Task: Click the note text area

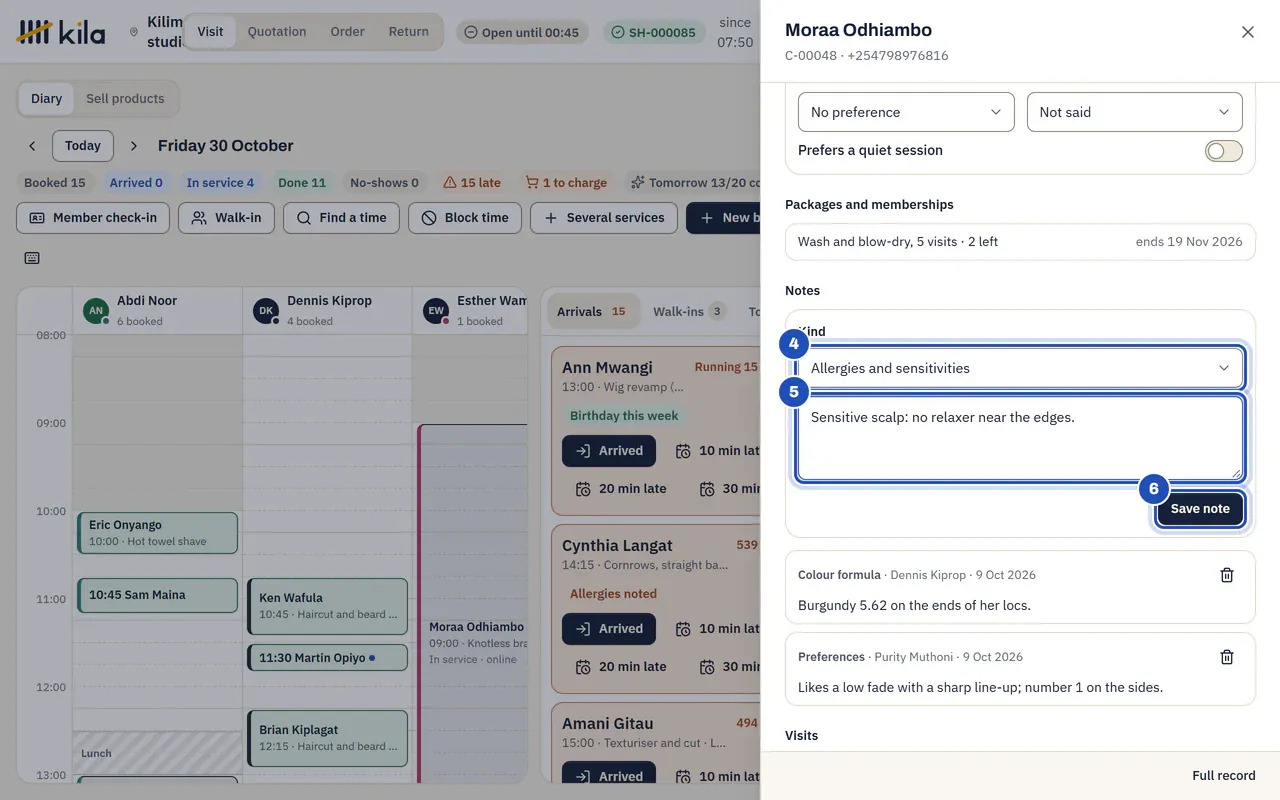Action: coord(1020,438)
